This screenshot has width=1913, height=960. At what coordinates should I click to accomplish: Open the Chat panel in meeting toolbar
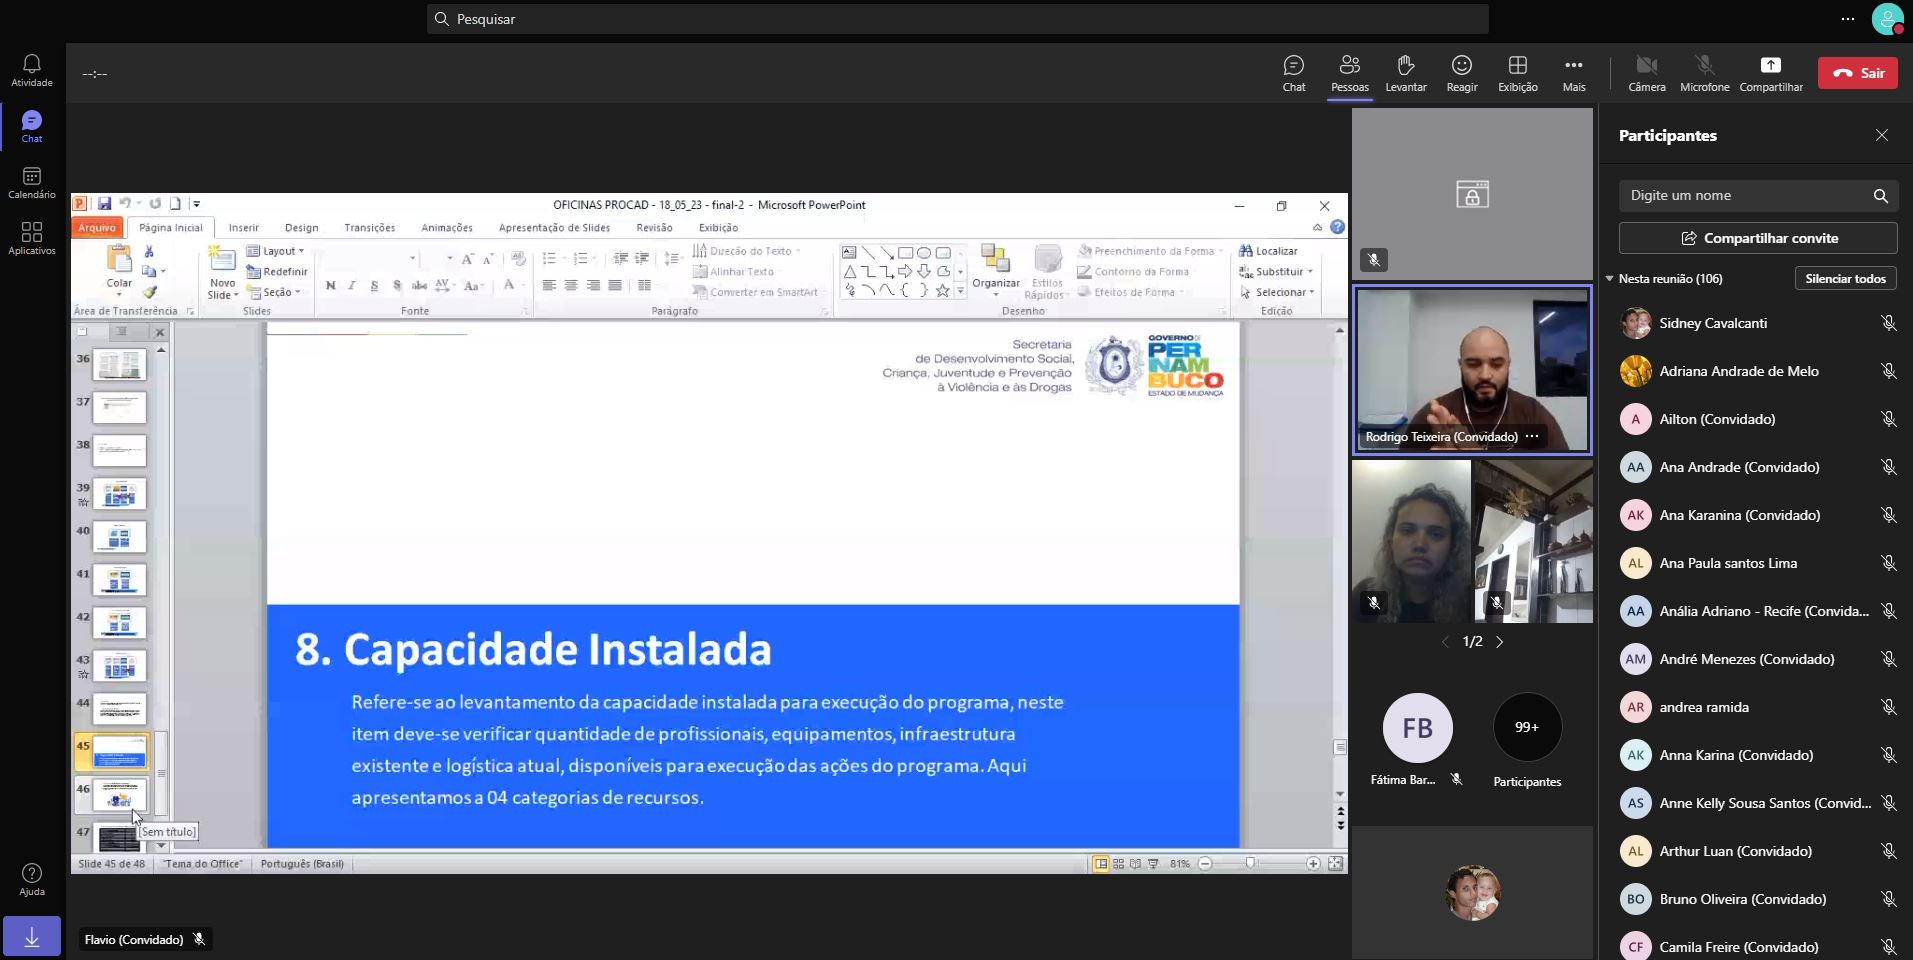1293,73
